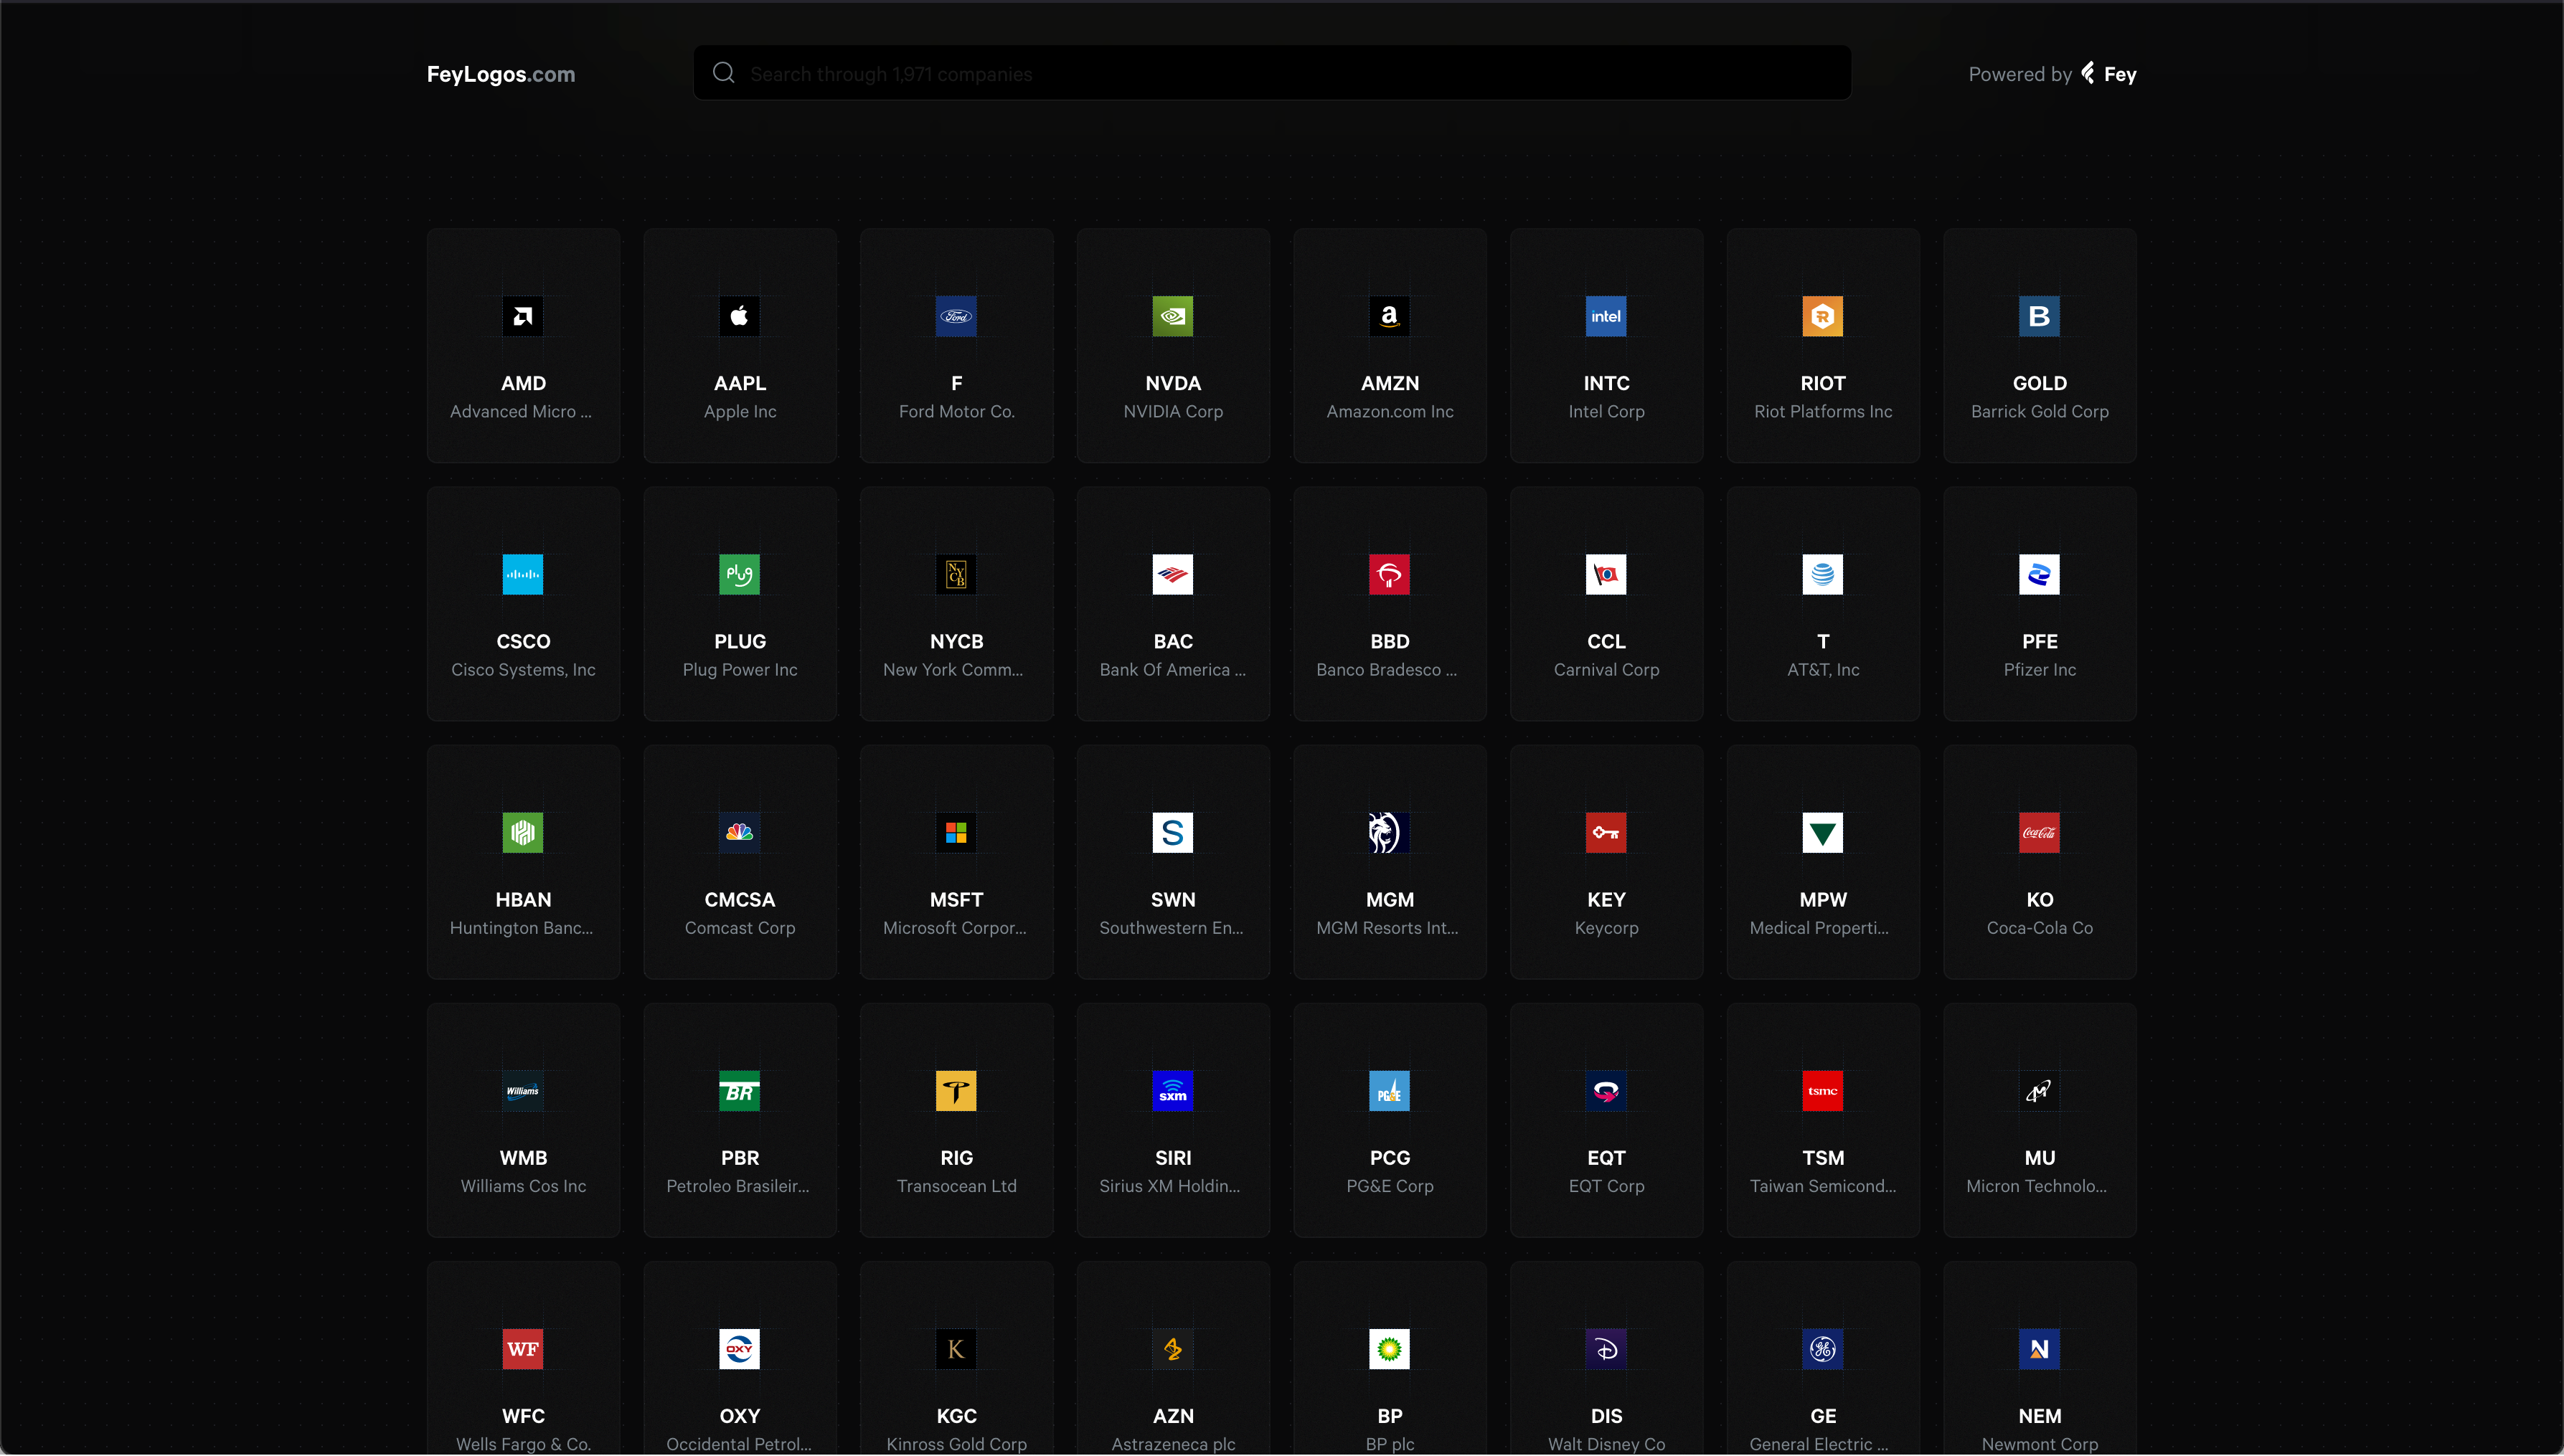Image resolution: width=2564 pixels, height=1456 pixels.
Task: Open the Wells Fargo logo icon
Action: pos(523,1348)
